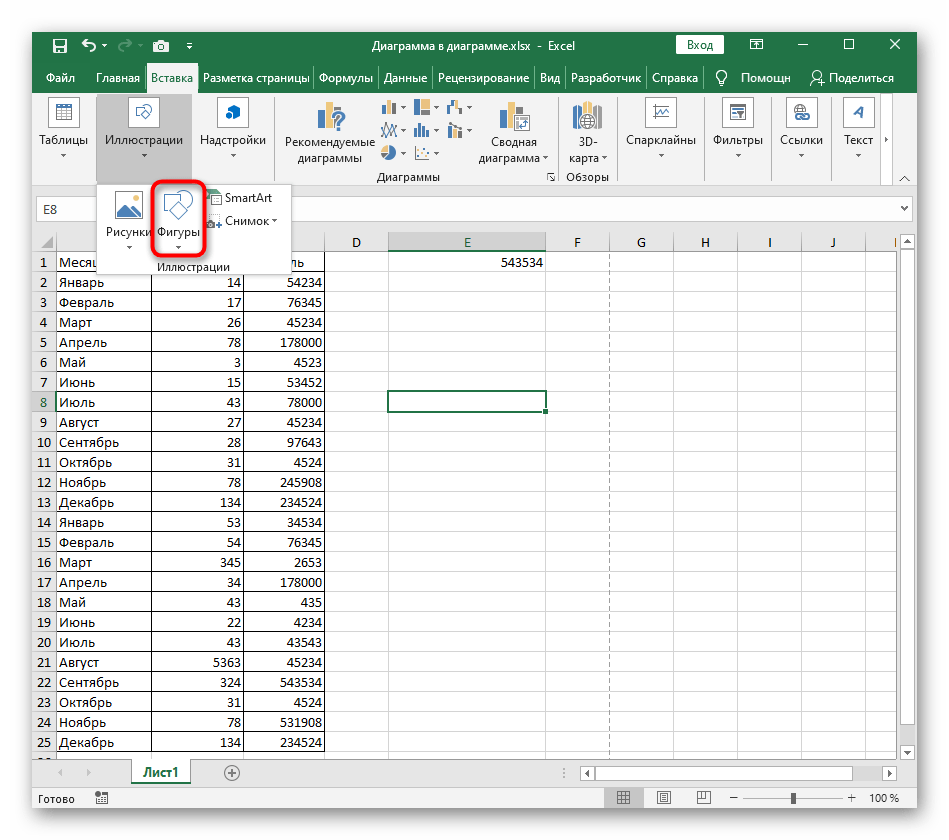Image resolution: width=949 pixels, height=840 pixels.
Task: Switch to Page Break Preview icon
Action: tap(703, 798)
